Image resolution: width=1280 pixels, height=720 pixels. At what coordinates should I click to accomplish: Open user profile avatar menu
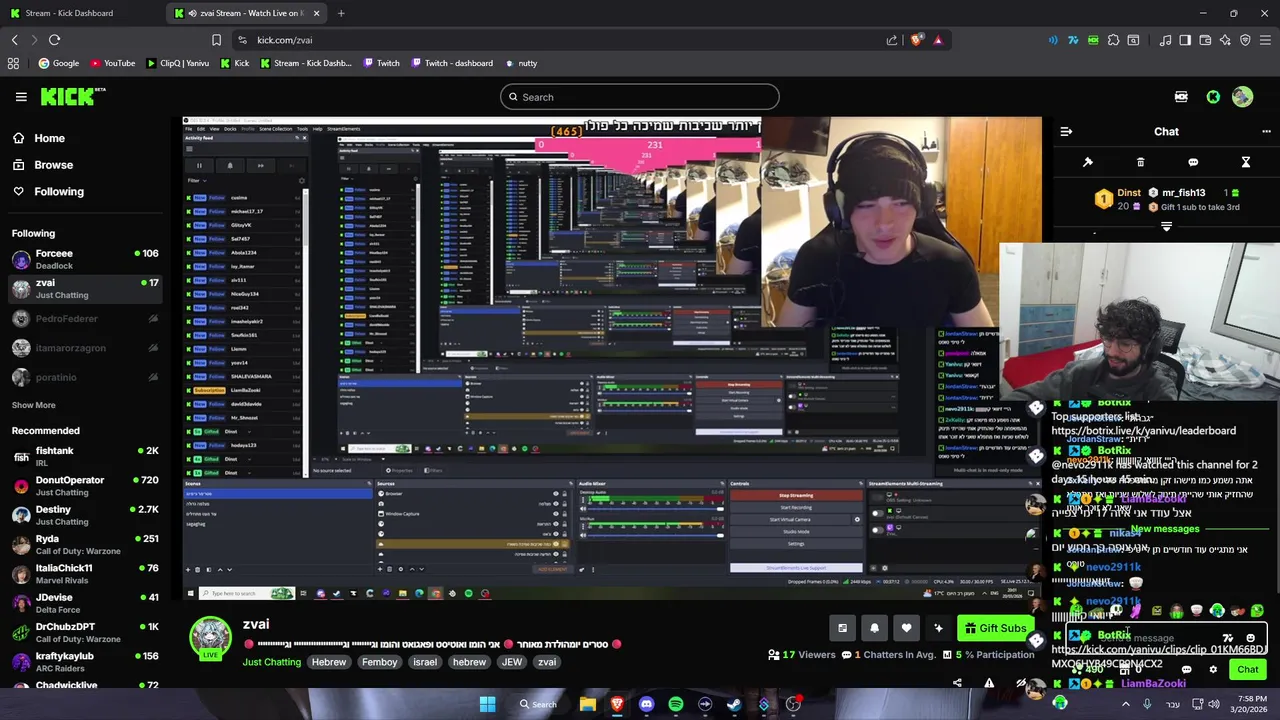pos(1243,97)
